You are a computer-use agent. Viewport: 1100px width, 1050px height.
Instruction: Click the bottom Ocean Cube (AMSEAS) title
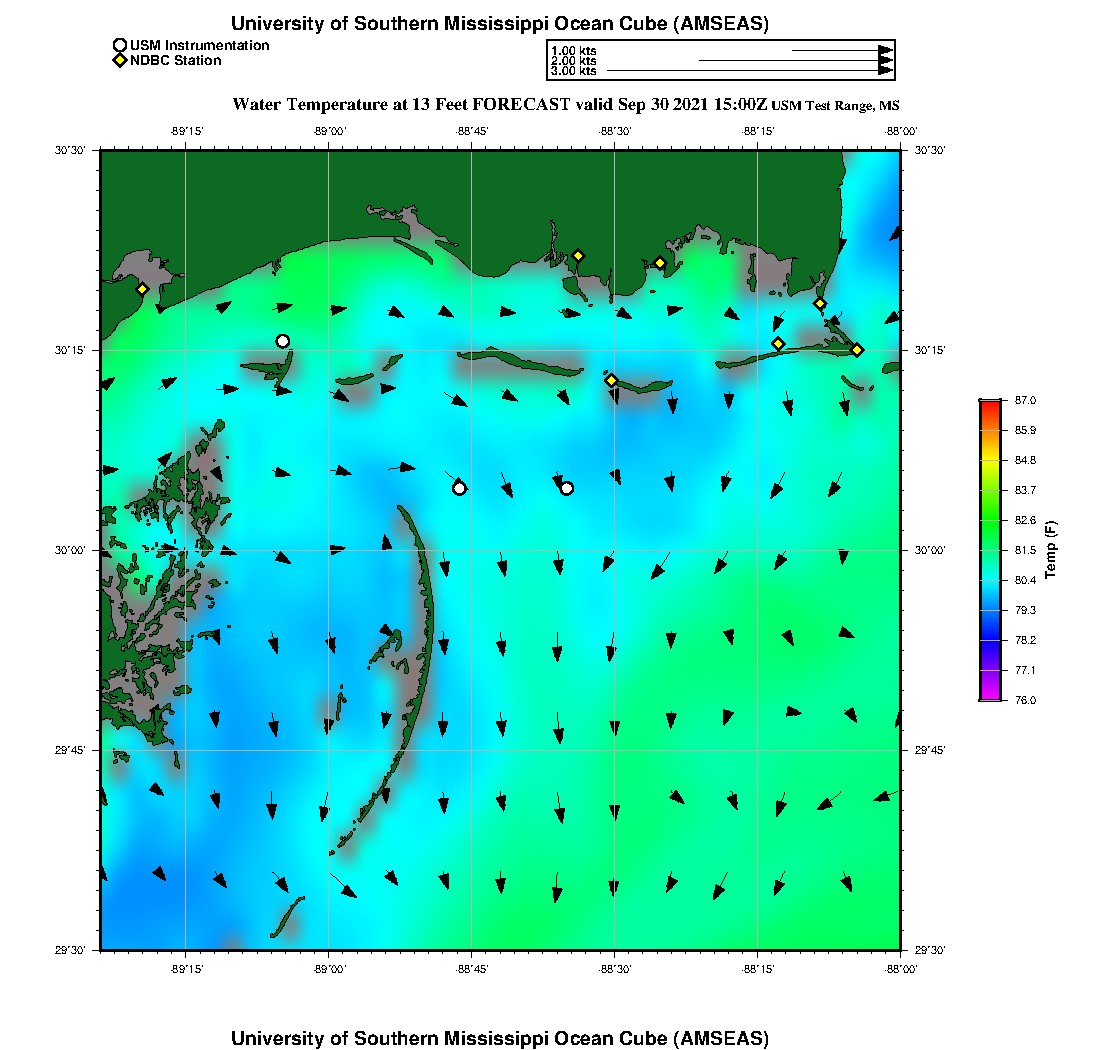pyautogui.click(x=500, y=1038)
